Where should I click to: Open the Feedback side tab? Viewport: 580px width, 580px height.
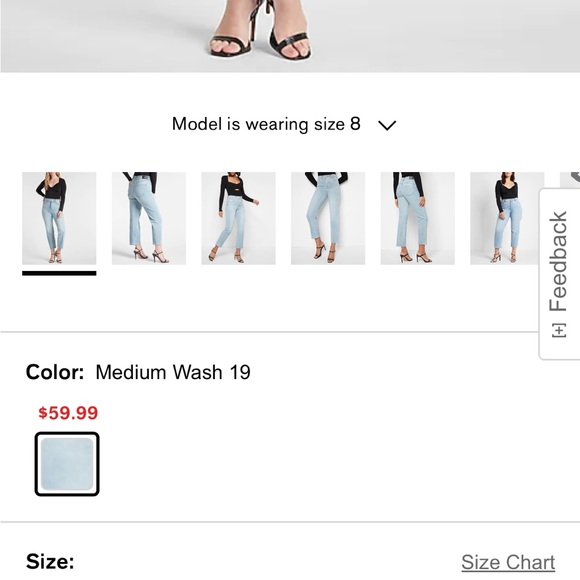pyautogui.click(x=559, y=274)
